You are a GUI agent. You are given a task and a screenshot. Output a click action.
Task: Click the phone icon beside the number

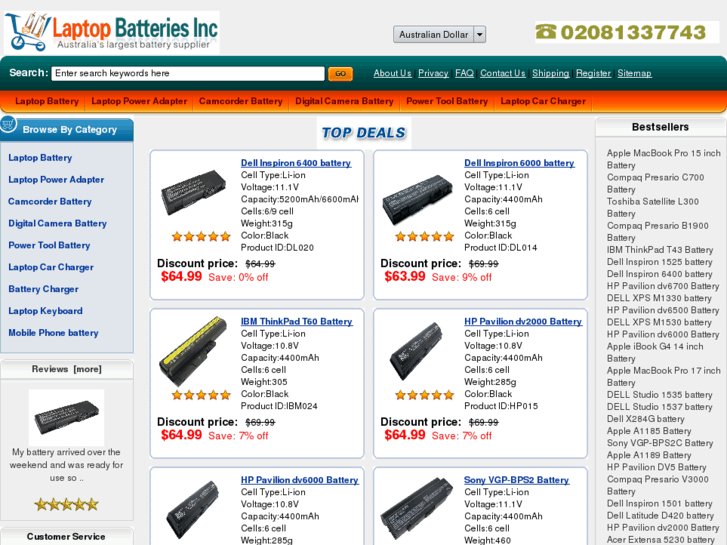pos(546,32)
